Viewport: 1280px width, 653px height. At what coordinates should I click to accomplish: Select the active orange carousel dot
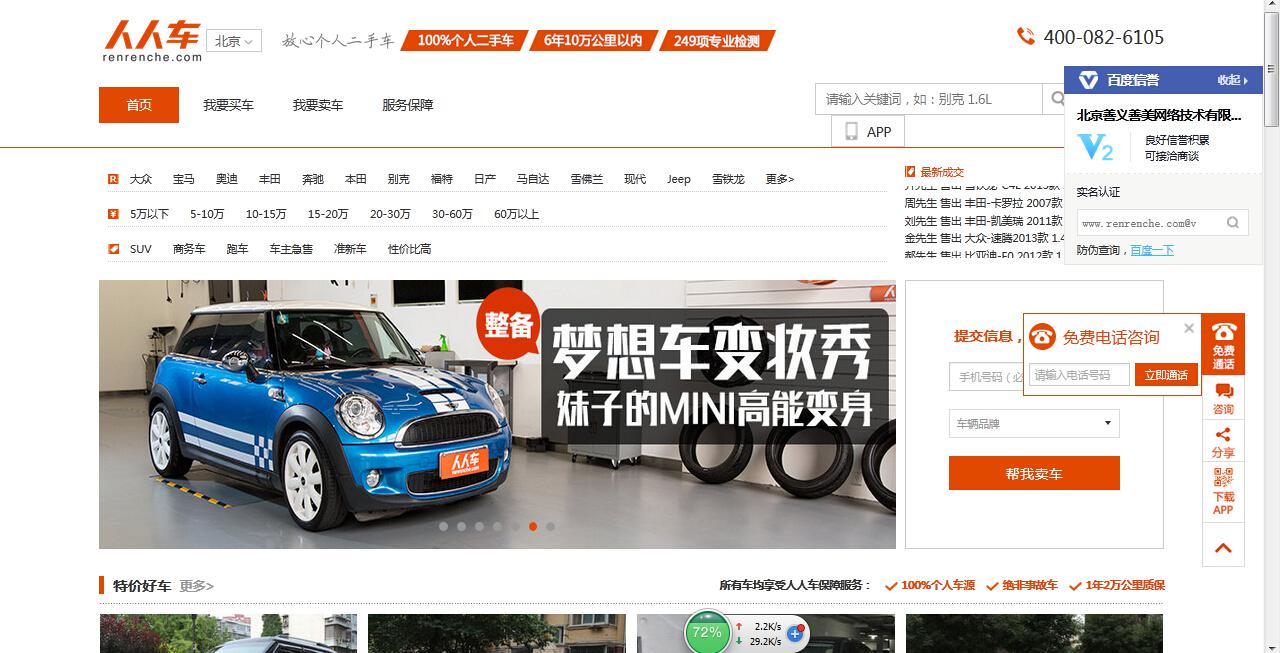[x=533, y=526]
